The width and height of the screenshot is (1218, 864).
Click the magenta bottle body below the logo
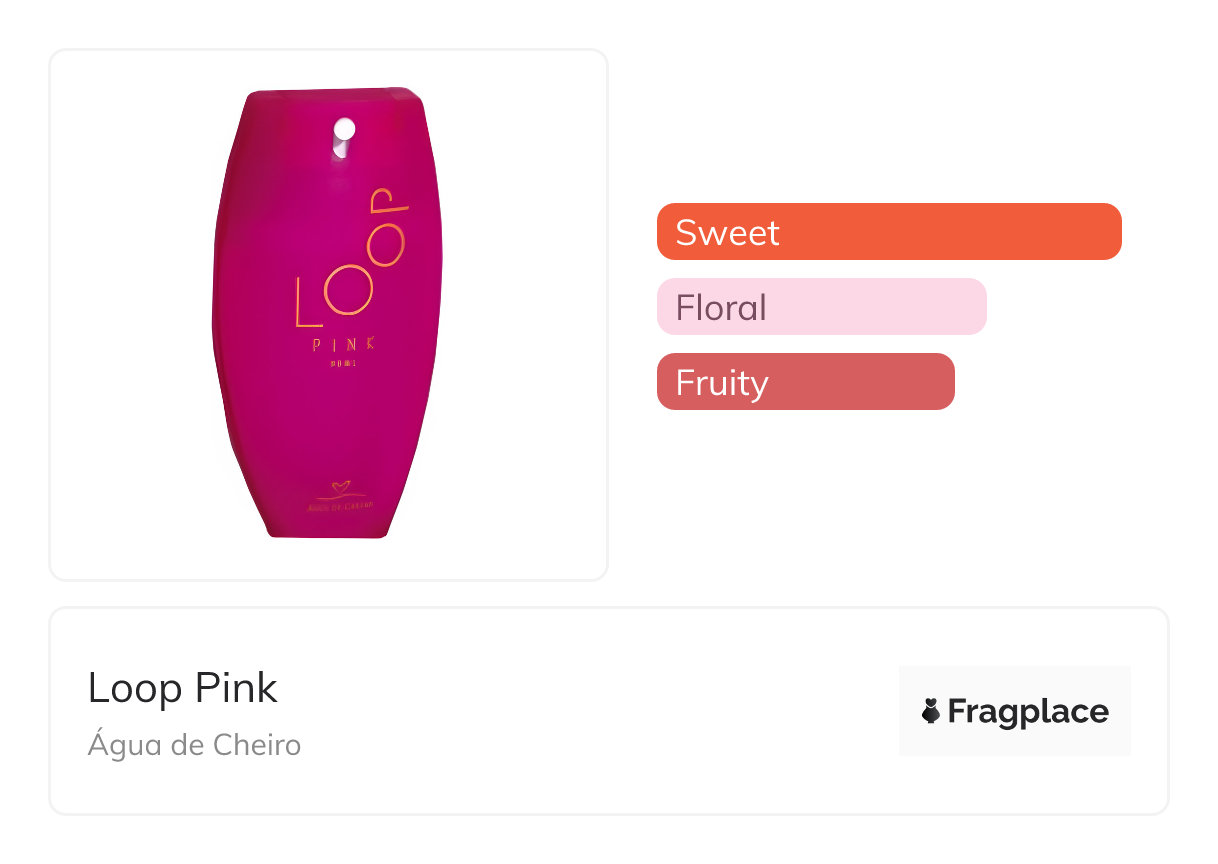[328, 430]
